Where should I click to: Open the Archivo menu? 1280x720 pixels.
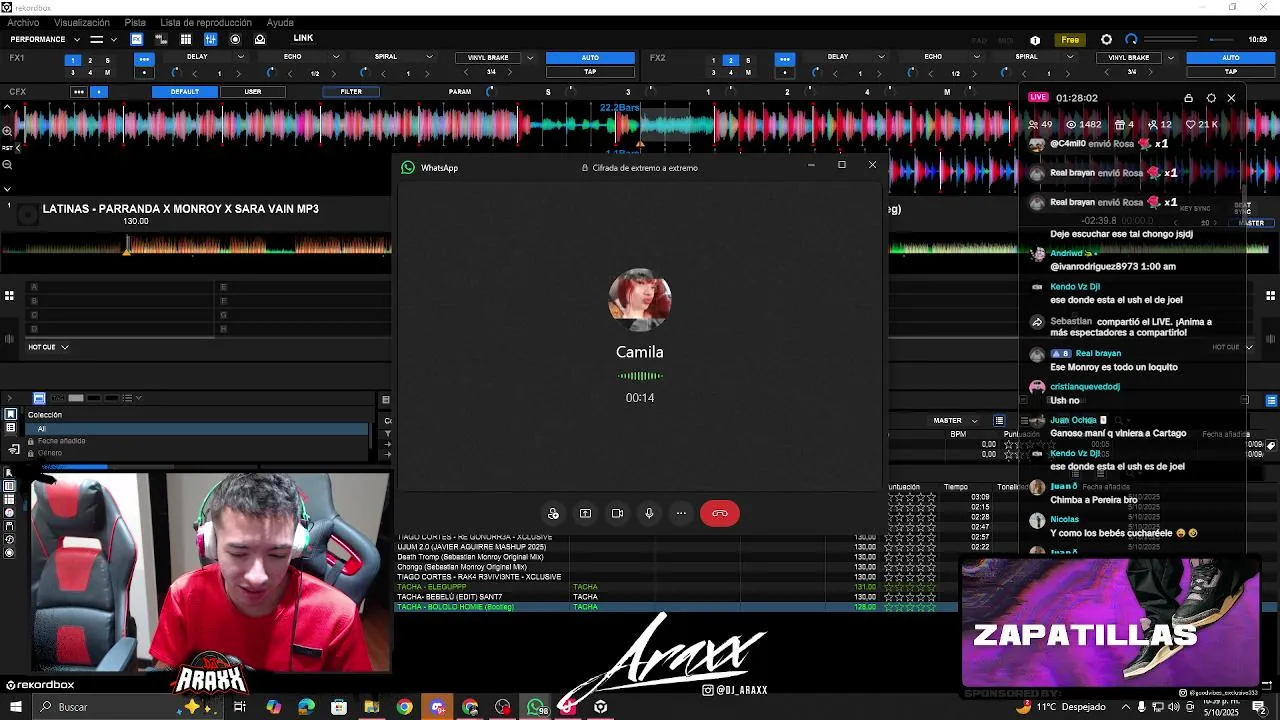[x=23, y=22]
